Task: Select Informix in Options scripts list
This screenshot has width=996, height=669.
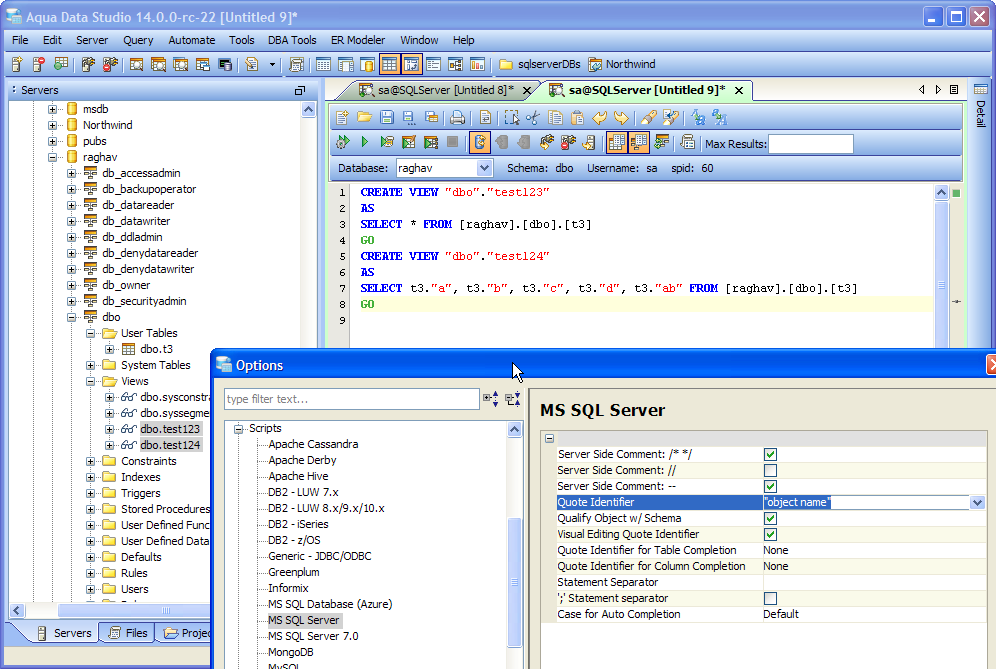Action: [x=288, y=588]
